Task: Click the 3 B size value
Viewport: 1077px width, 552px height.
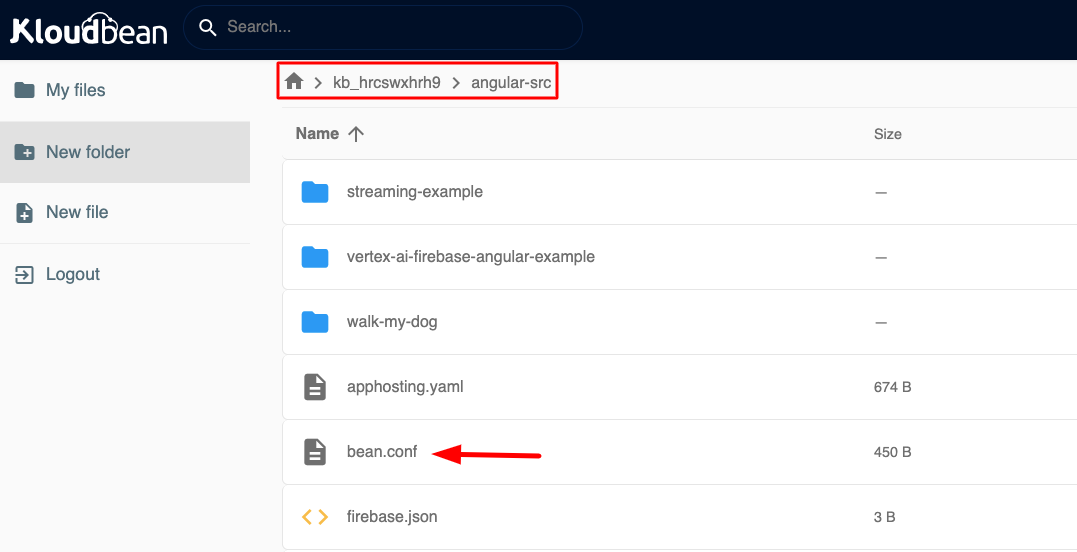Action: 884,517
